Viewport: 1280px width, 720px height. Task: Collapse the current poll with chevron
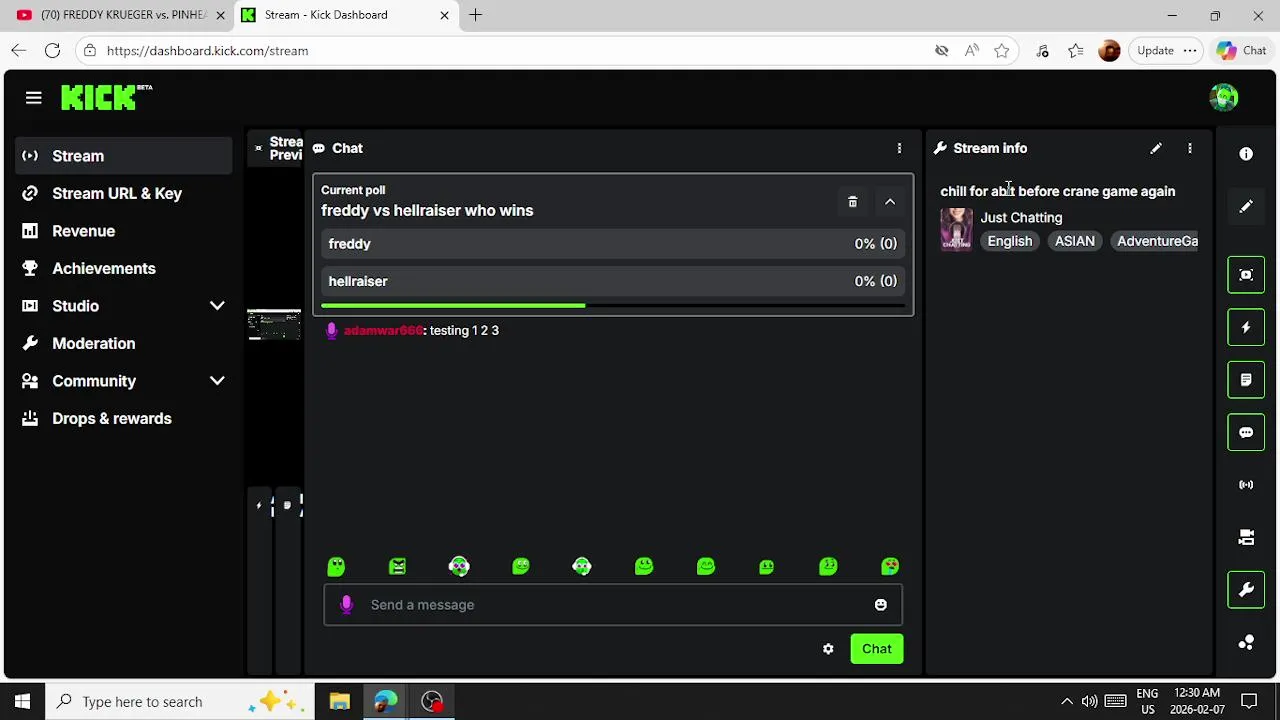point(890,202)
